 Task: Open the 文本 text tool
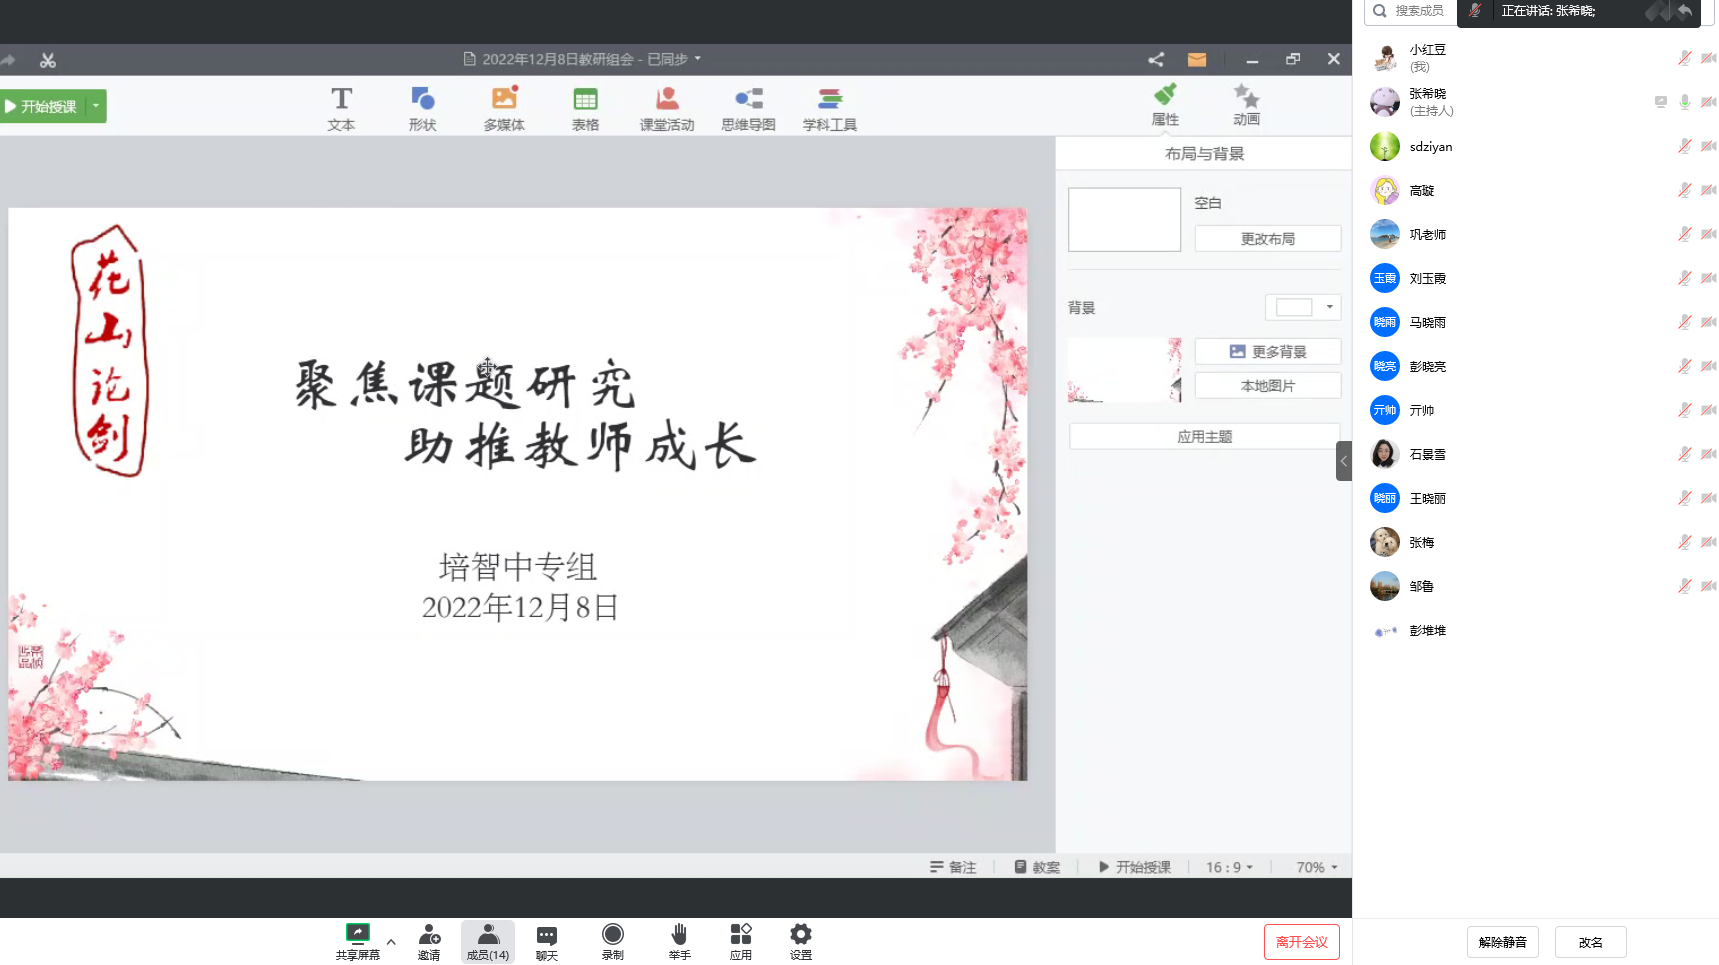pos(341,108)
